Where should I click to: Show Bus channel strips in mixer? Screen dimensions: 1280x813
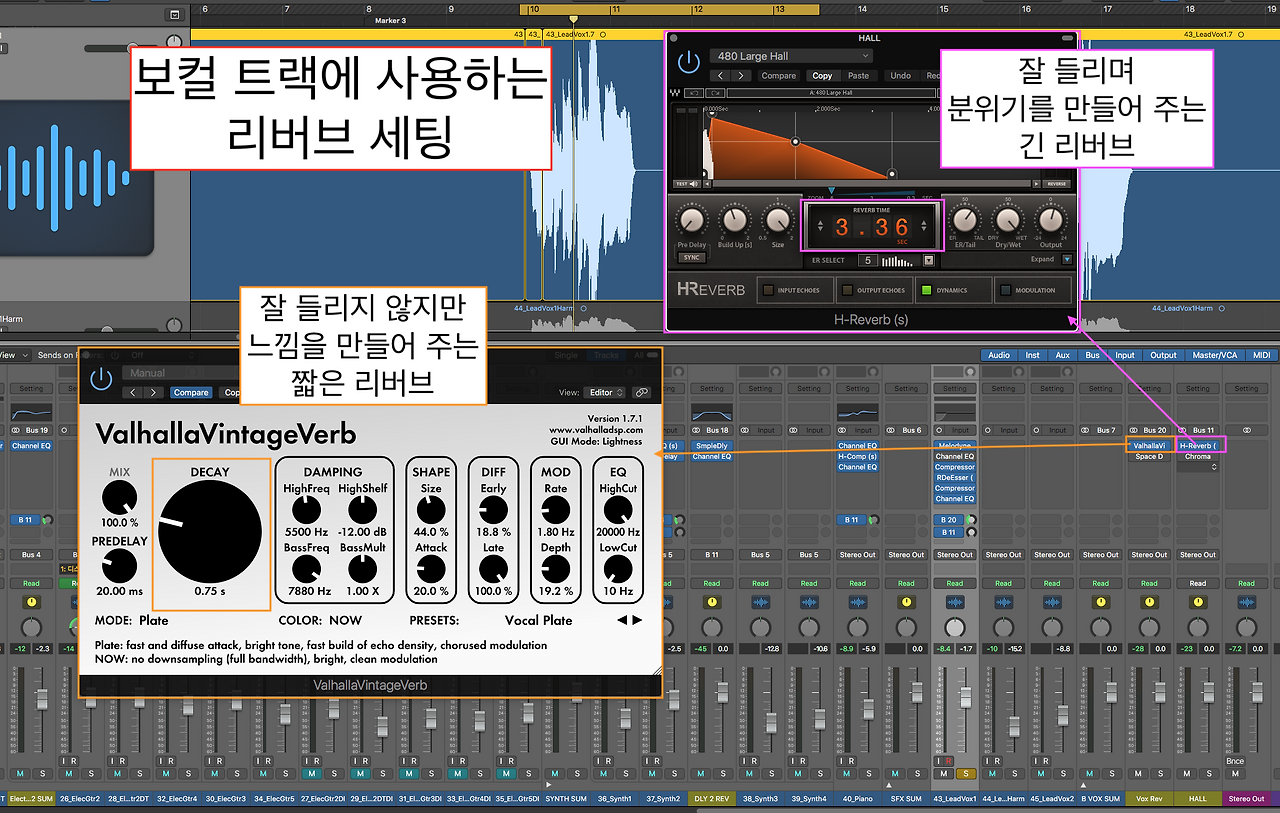tap(1093, 355)
